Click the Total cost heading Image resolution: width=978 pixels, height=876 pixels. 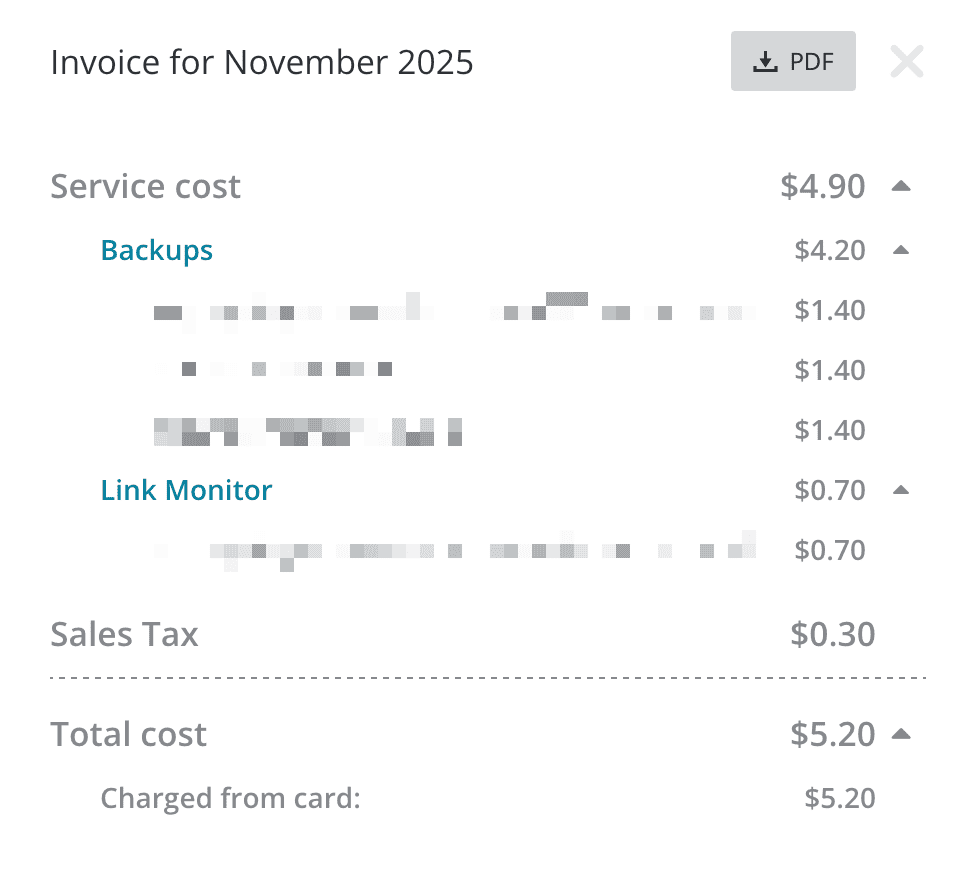[129, 735]
